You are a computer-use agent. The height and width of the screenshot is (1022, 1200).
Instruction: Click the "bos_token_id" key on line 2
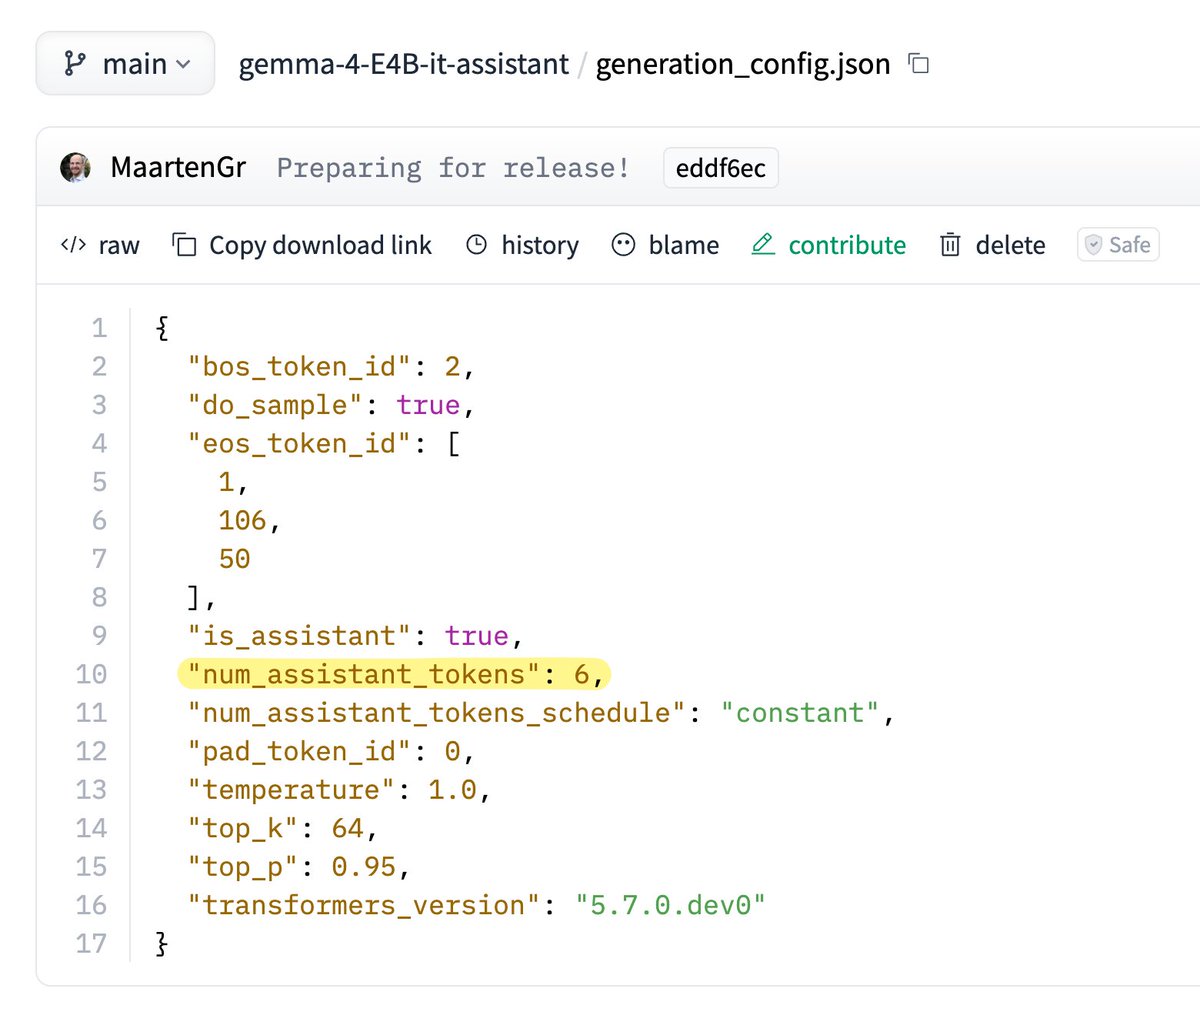[299, 367]
